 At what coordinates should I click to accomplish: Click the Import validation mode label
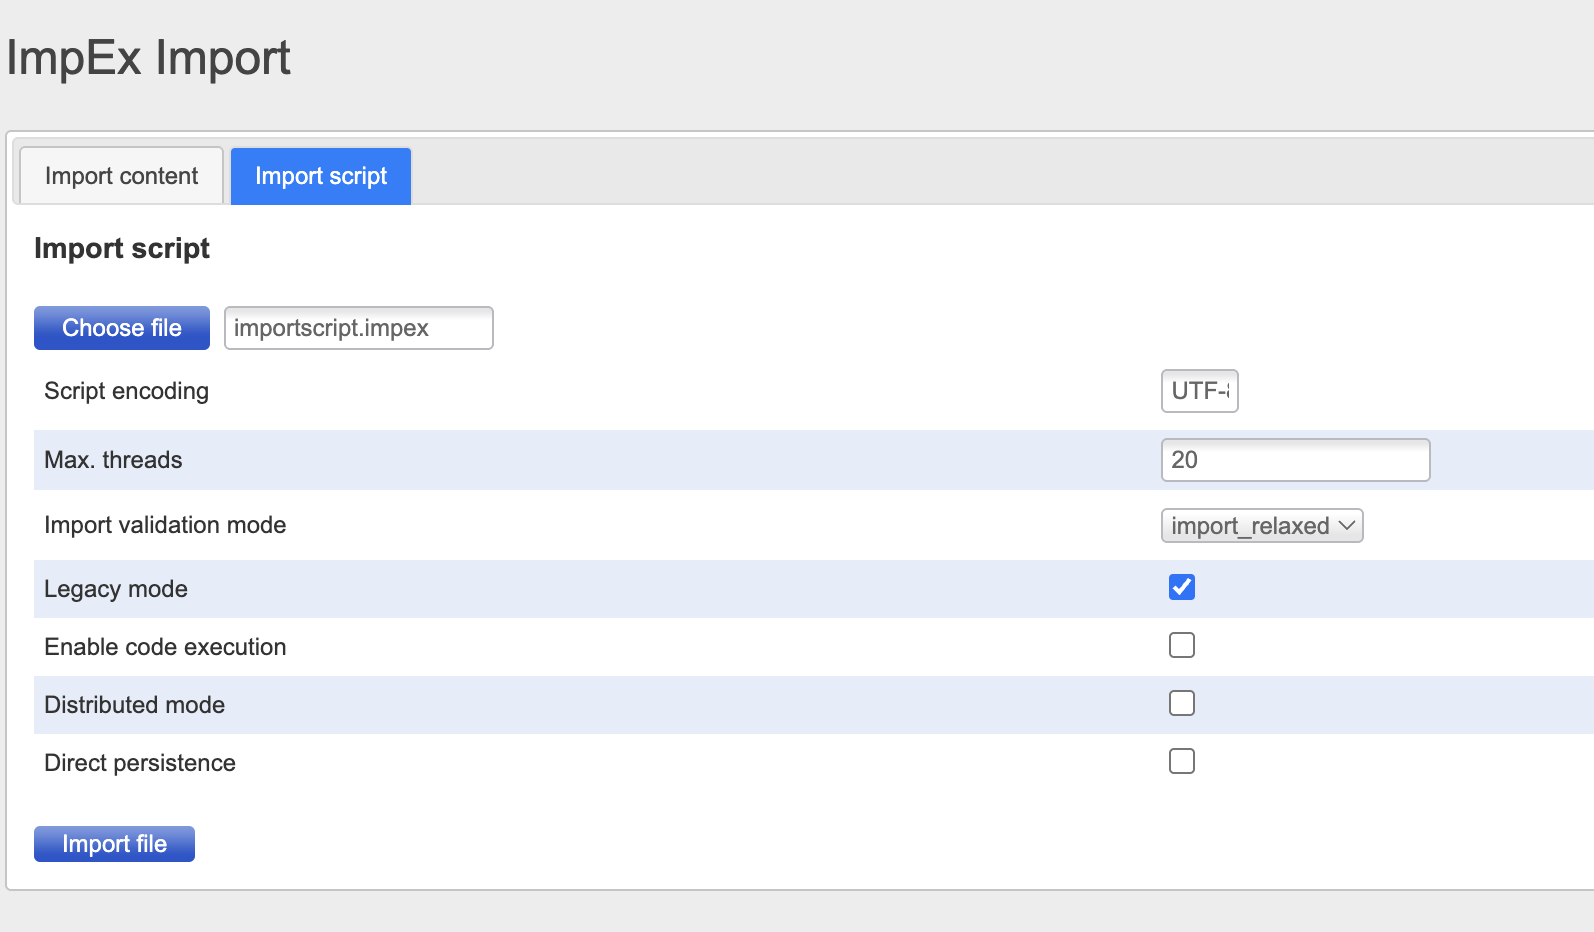pyautogui.click(x=165, y=525)
